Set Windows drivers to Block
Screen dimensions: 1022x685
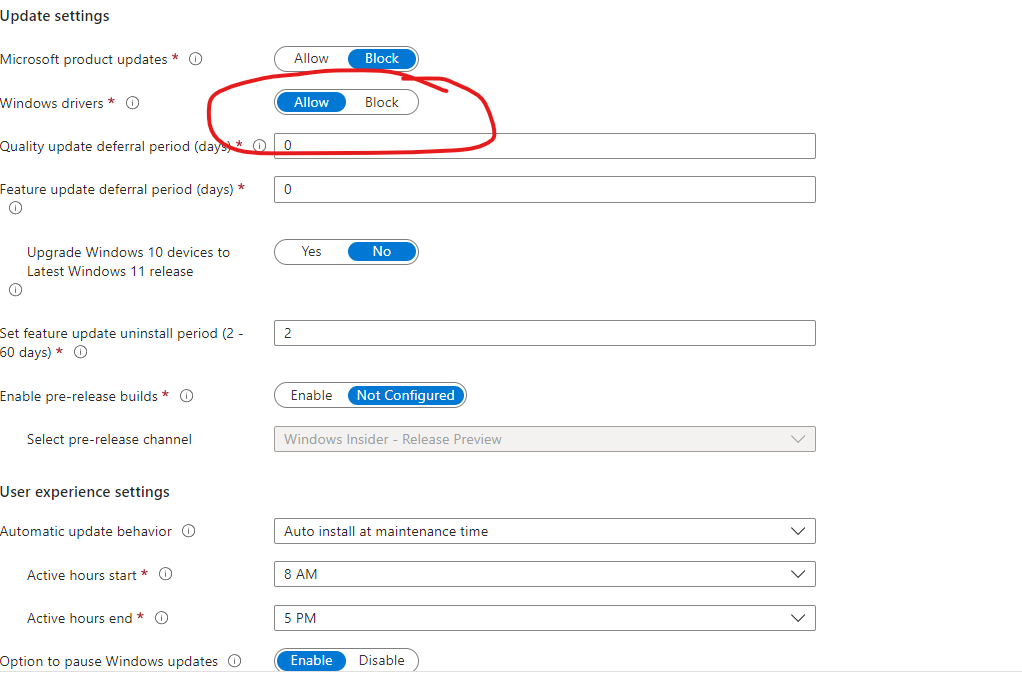[381, 102]
